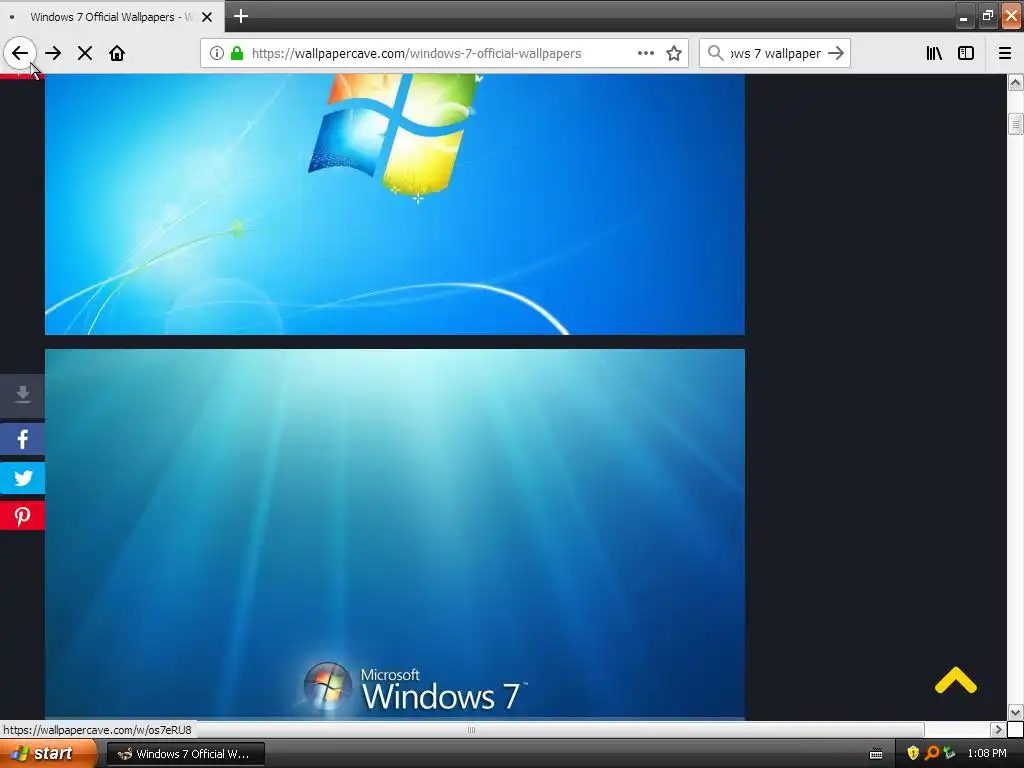Jump to top with yellow chevron arrow
Image resolution: width=1024 pixels, height=768 pixels.
click(x=955, y=680)
